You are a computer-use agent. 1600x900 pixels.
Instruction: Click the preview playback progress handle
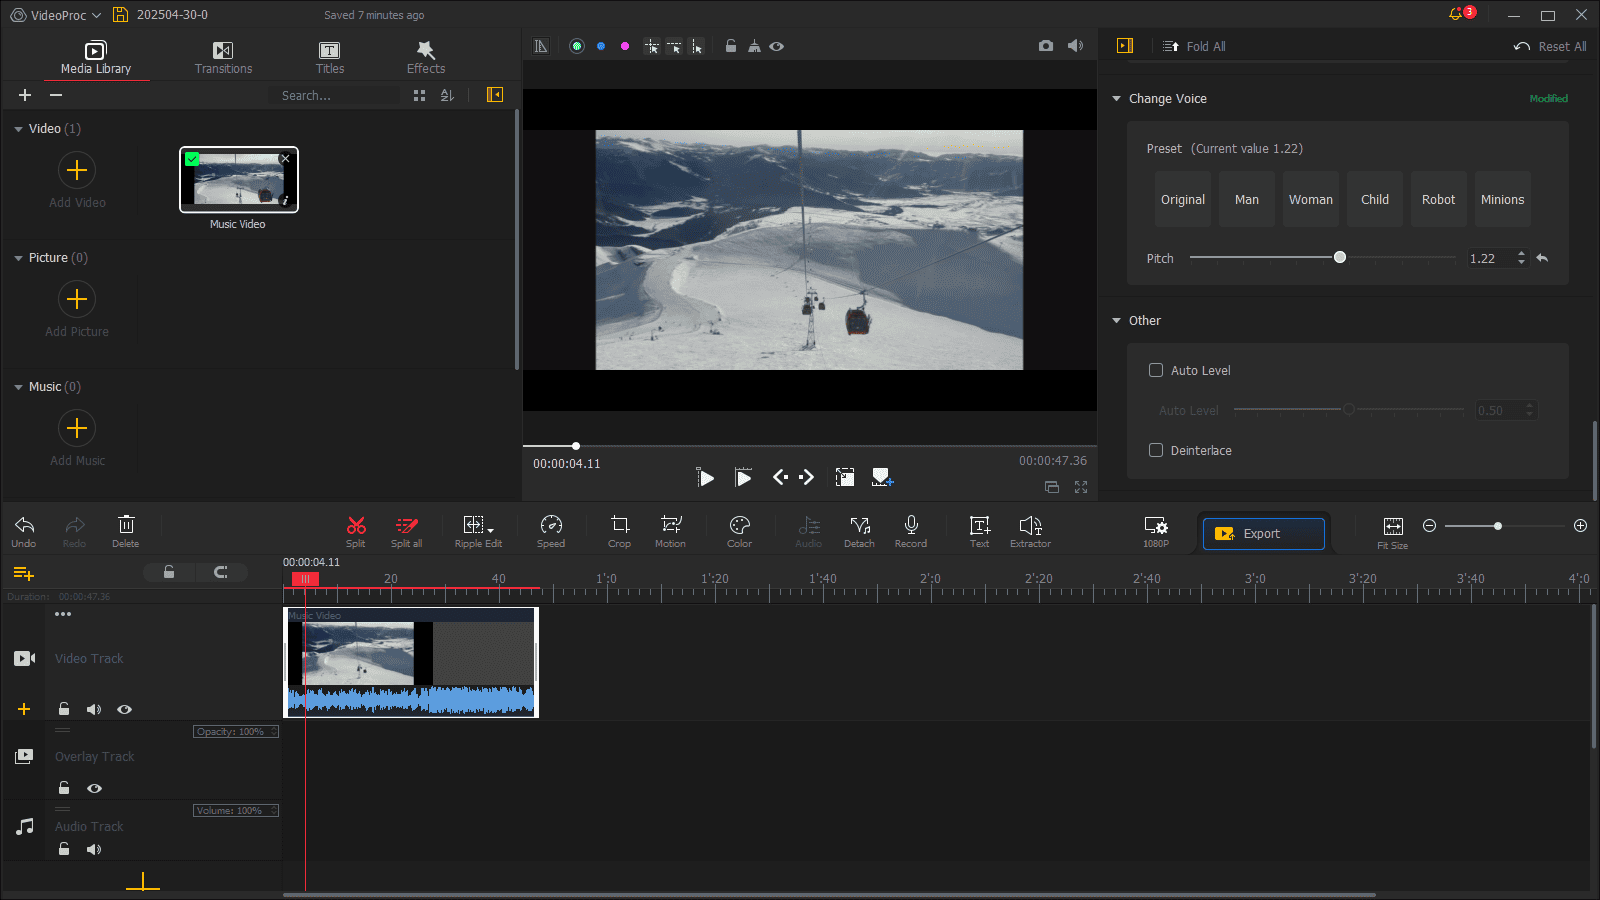tap(576, 446)
